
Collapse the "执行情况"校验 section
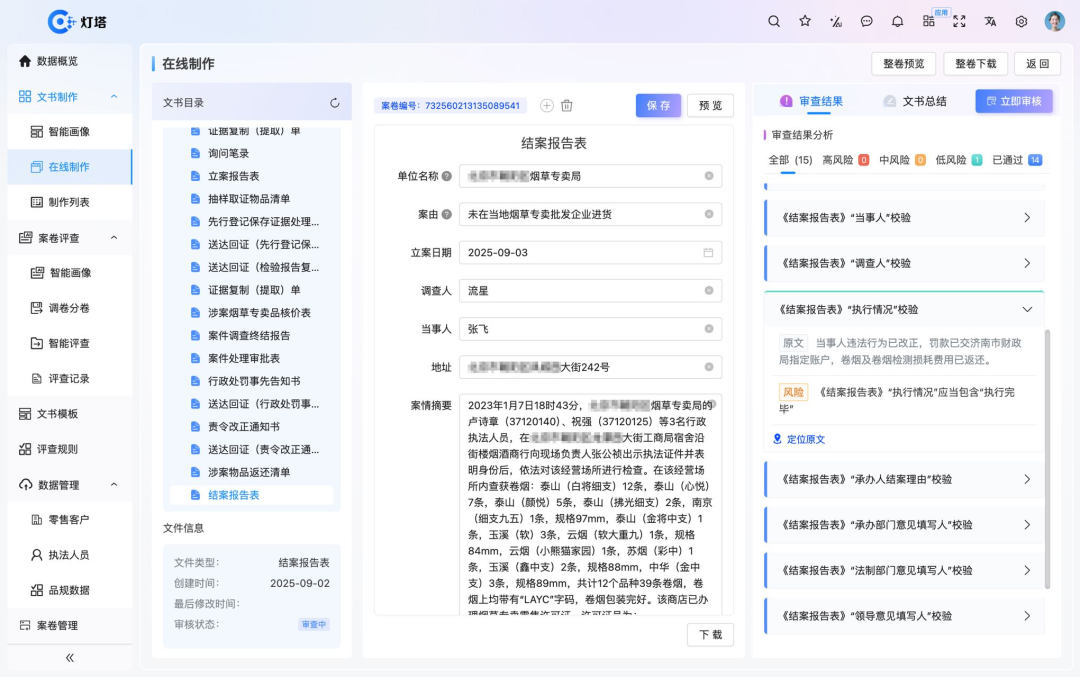click(x=1027, y=310)
